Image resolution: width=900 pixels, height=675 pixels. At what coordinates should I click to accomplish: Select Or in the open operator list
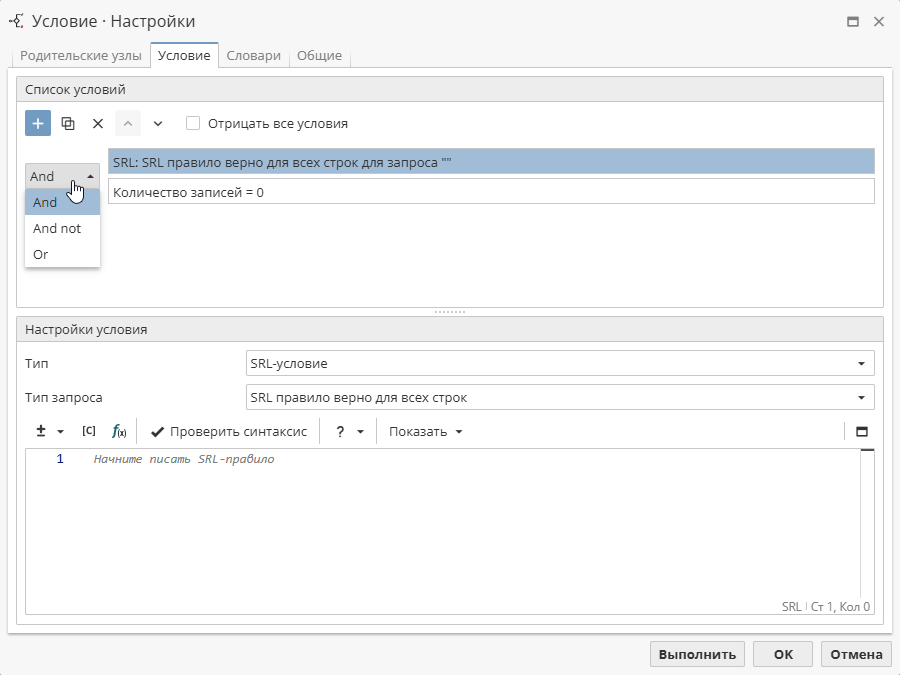(41, 254)
